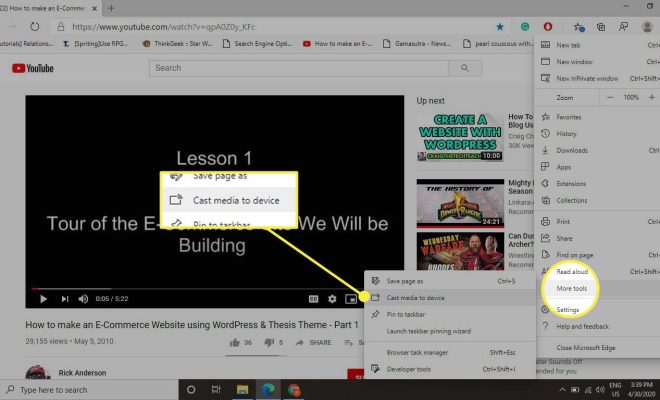Open Extensions from Edge menu
This screenshot has height=400, width=660.
click(597, 184)
